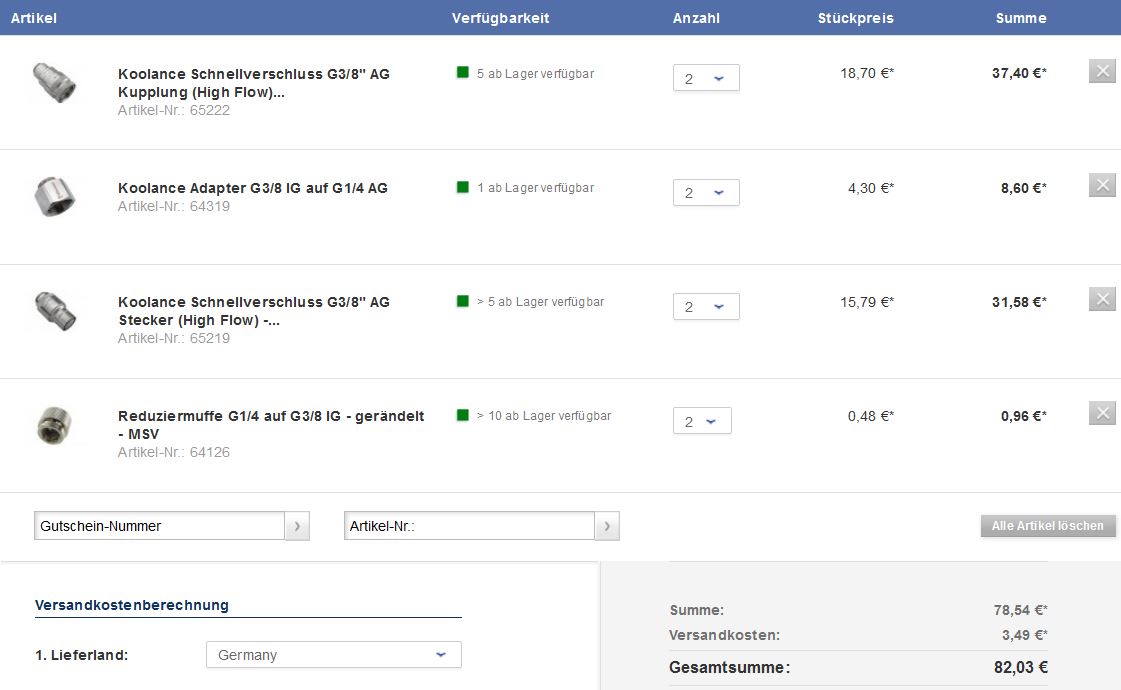Expand the Lieferland Germany dropdown
Image resolution: width=1121 pixels, height=690 pixels.
pyautogui.click(x=334, y=655)
